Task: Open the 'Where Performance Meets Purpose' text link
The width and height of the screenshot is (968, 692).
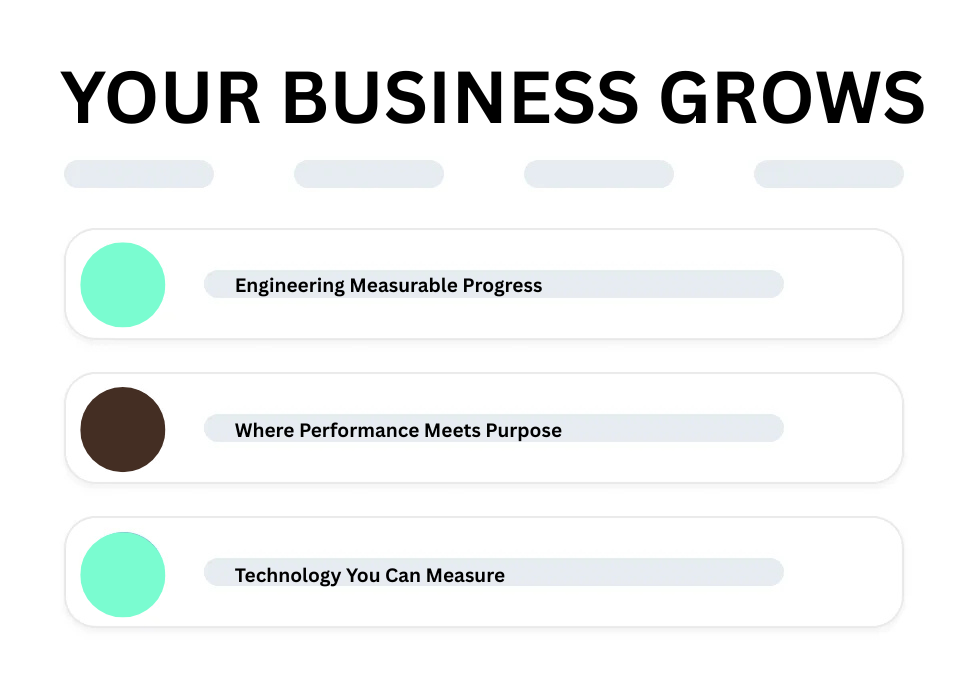Action: click(398, 430)
